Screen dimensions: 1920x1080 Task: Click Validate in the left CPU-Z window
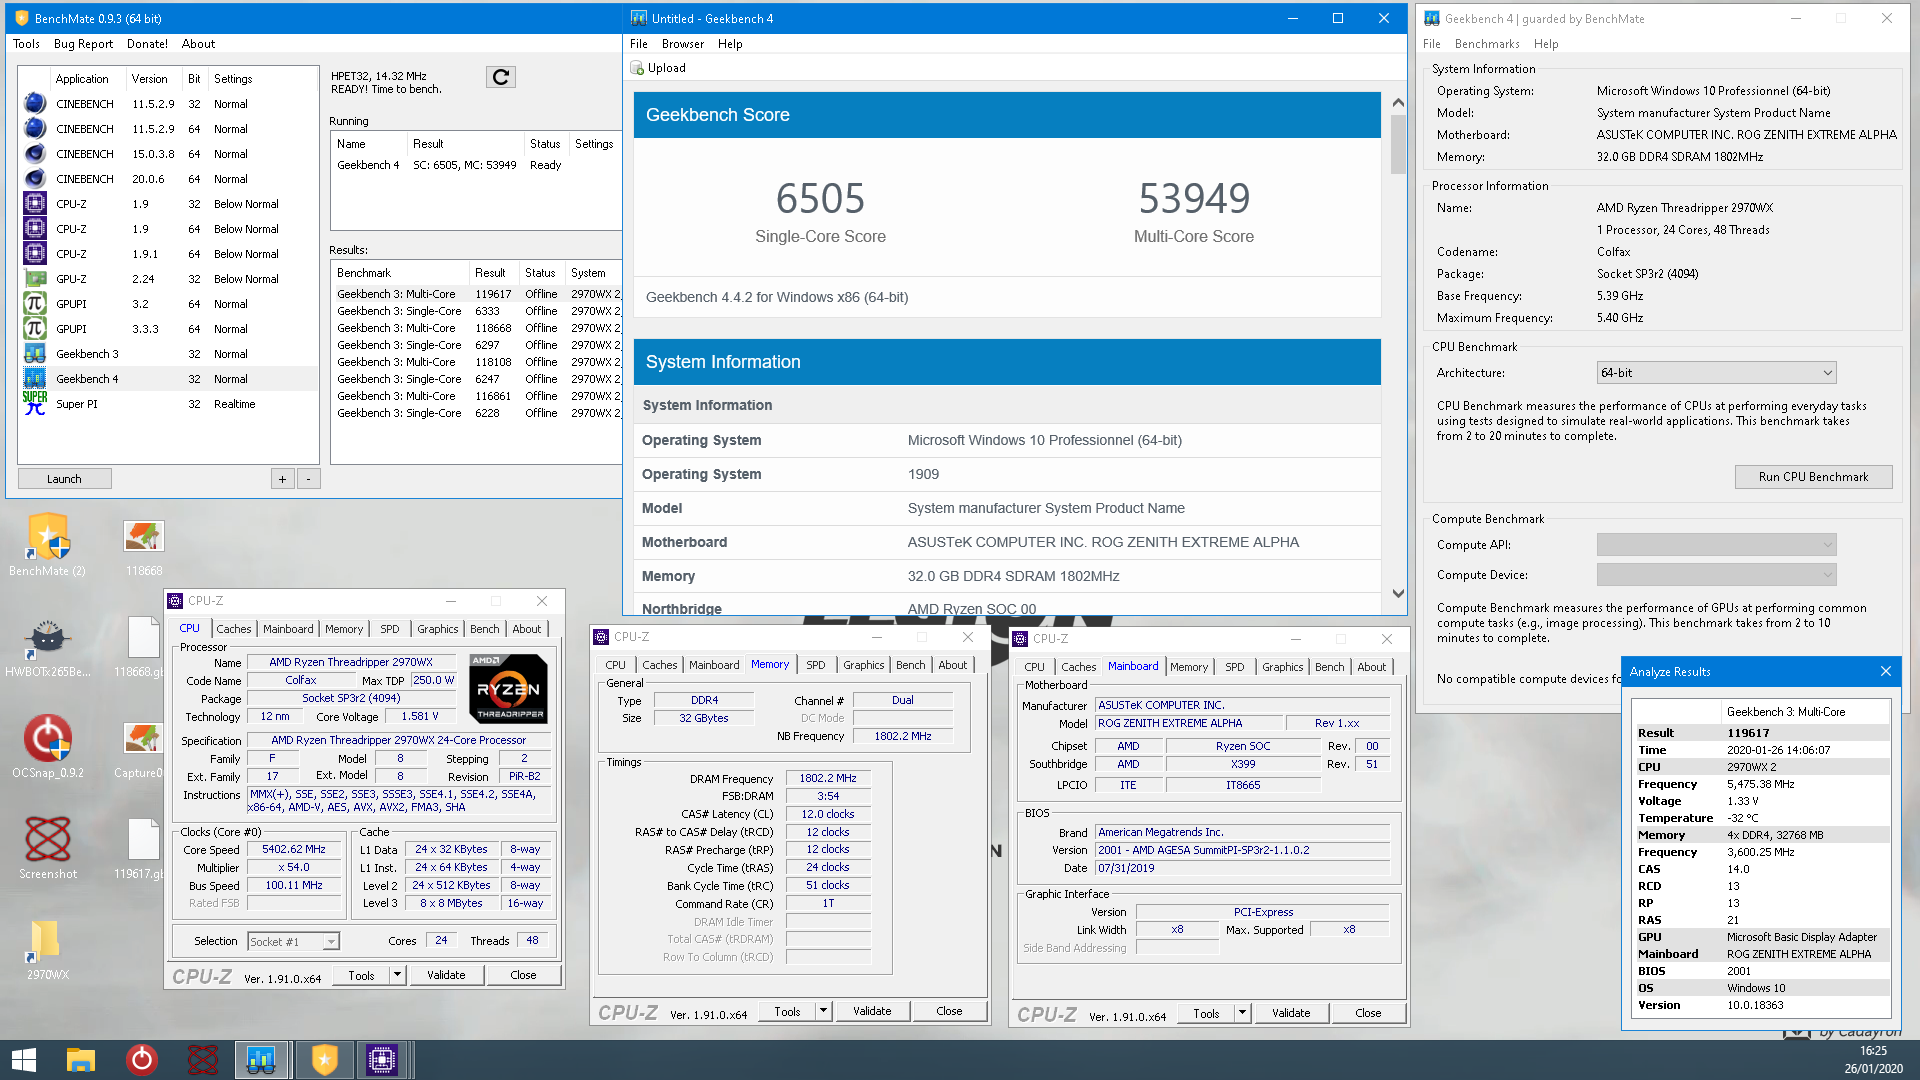click(x=446, y=975)
